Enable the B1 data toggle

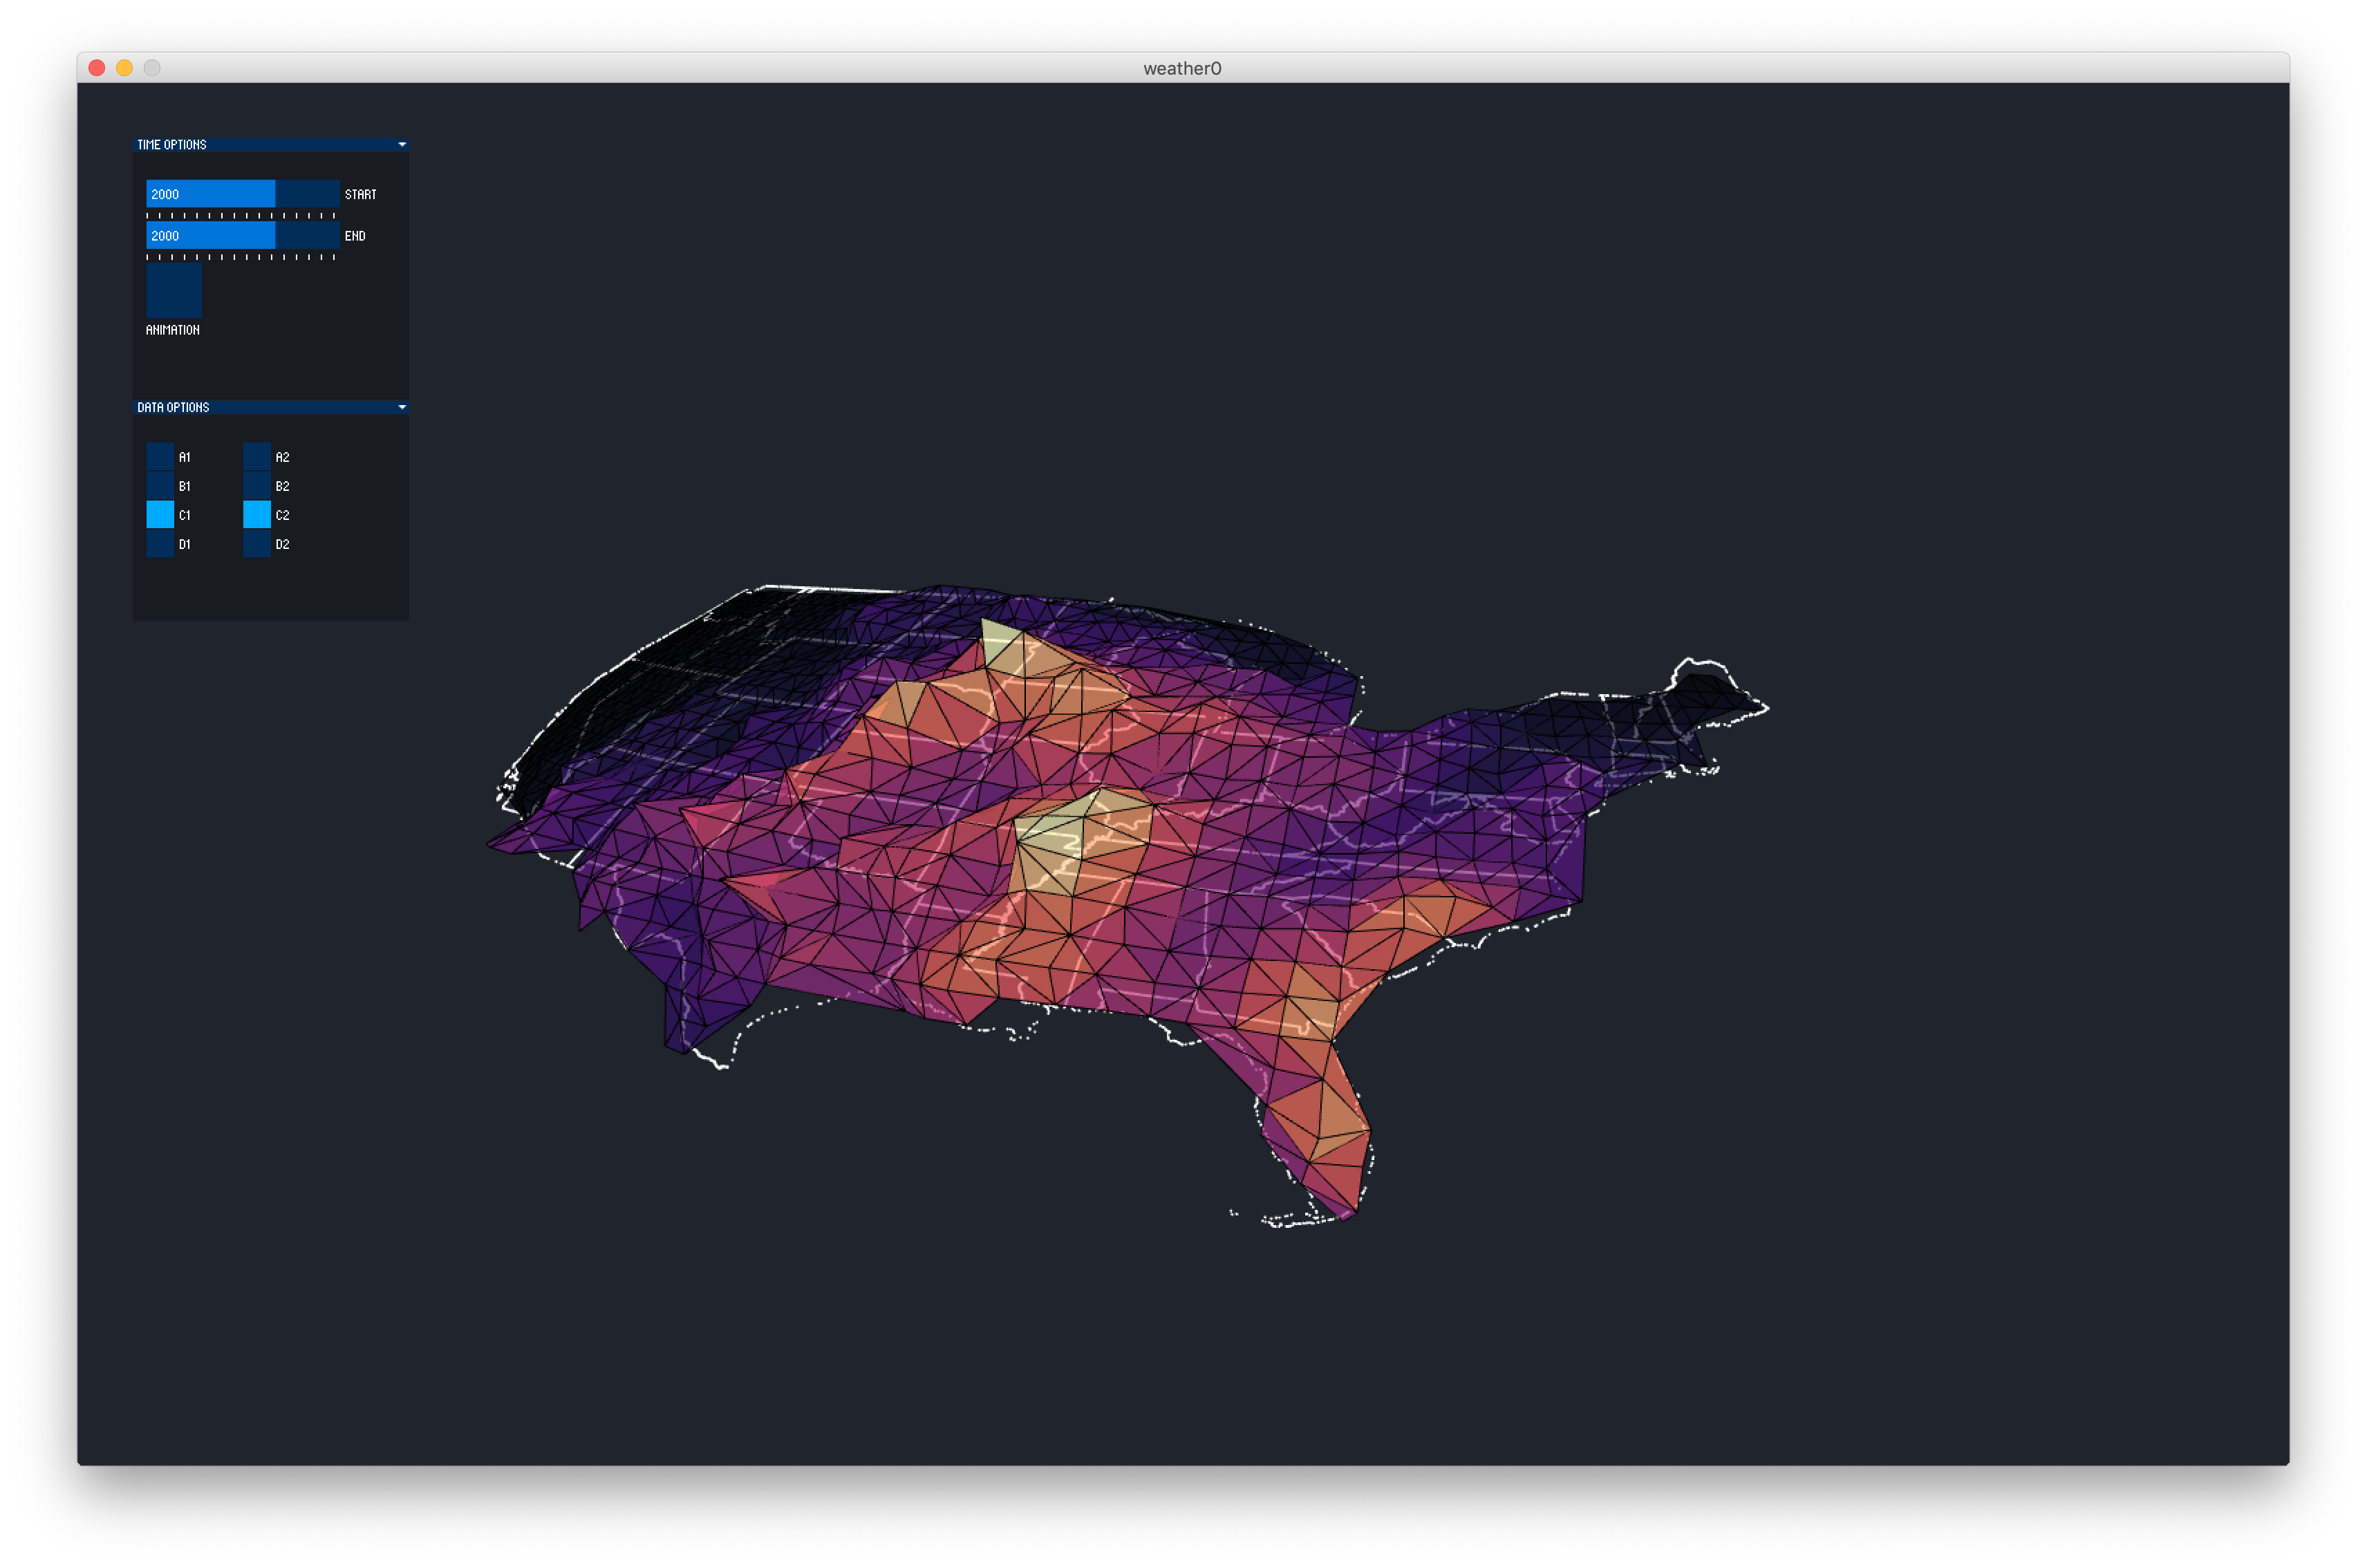click(x=160, y=486)
